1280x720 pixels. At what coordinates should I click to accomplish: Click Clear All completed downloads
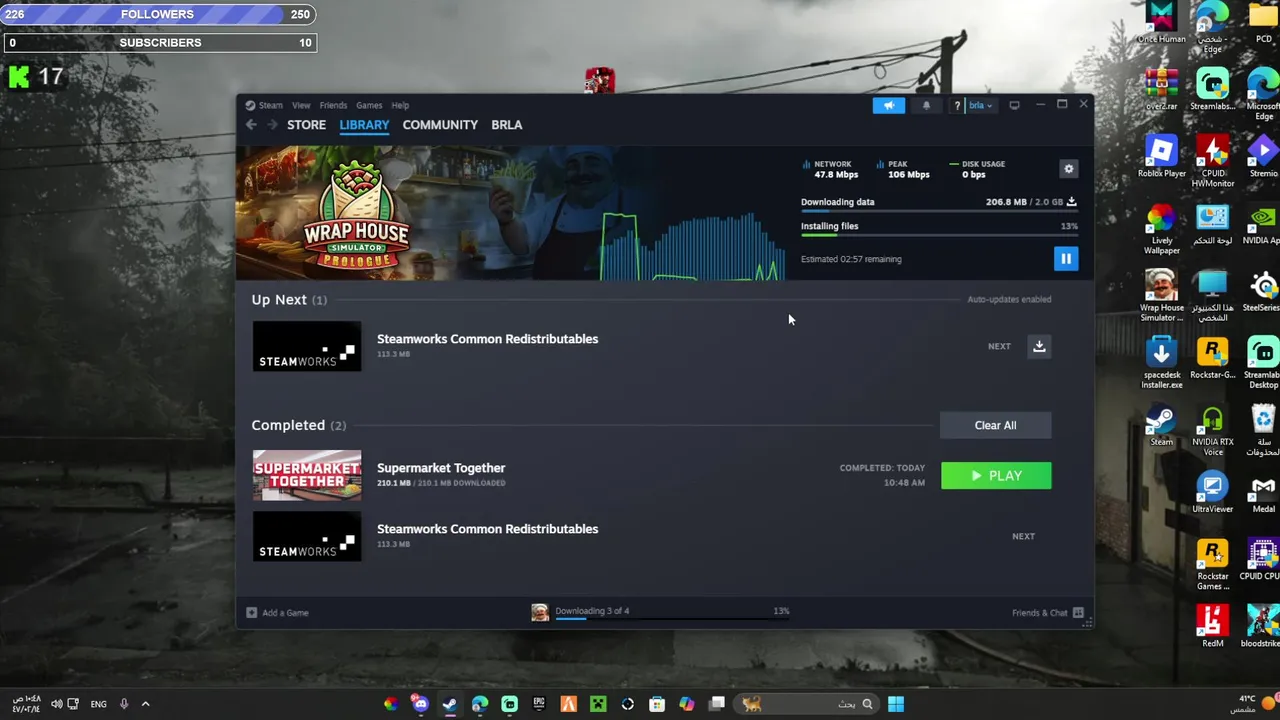(x=995, y=425)
